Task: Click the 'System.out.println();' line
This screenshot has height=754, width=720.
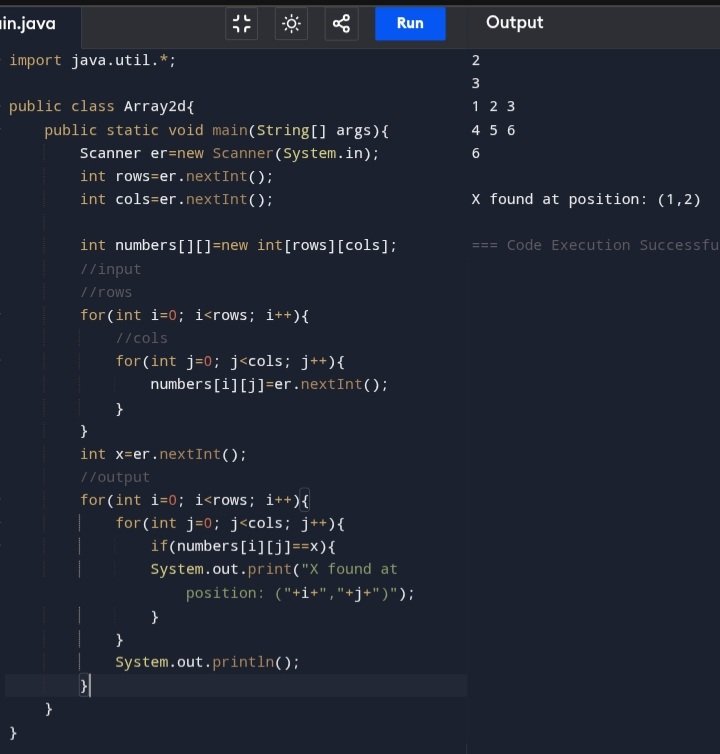Action: coord(207,663)
